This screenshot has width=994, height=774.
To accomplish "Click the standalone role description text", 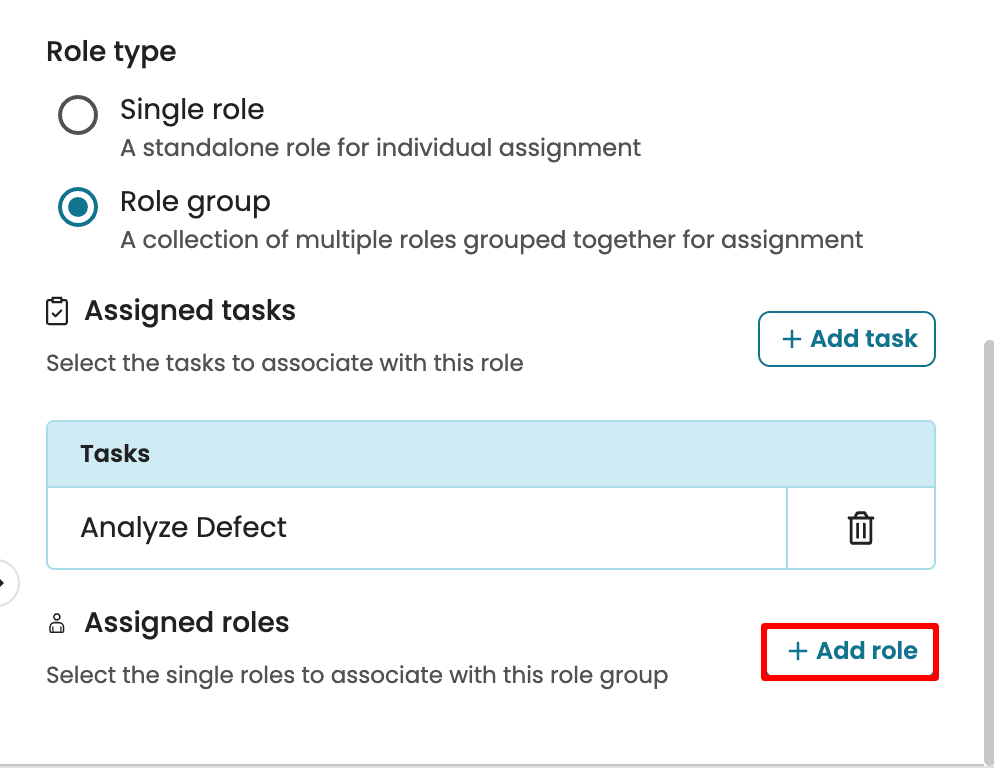I will tap(380, 148).
